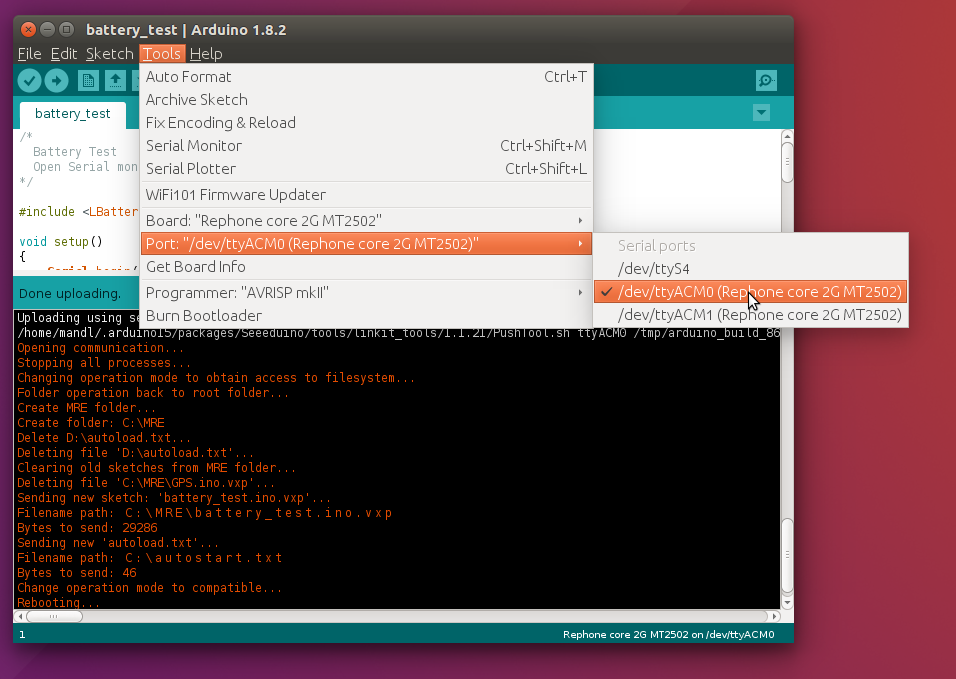Click console line 'Bytes to send: 29286'
956x679 pixels.
click(x=87, y=528)
